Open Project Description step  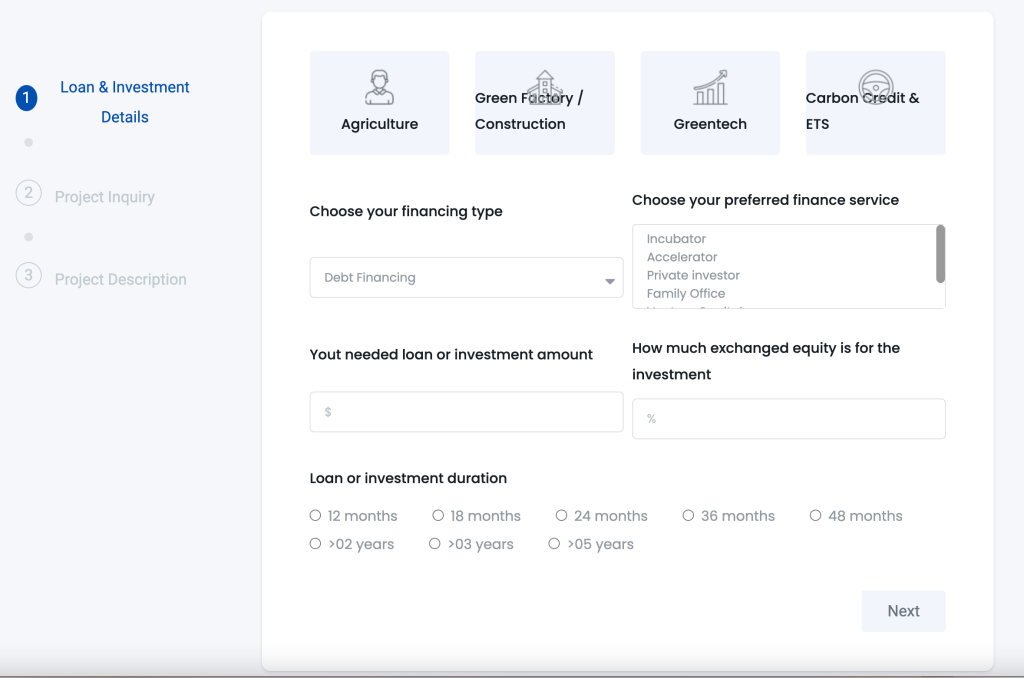(x=120, y=280)
